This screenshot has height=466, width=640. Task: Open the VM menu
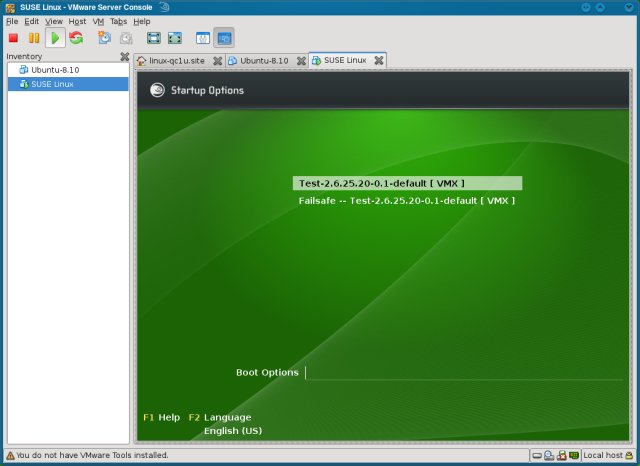(x=98, y=21)
